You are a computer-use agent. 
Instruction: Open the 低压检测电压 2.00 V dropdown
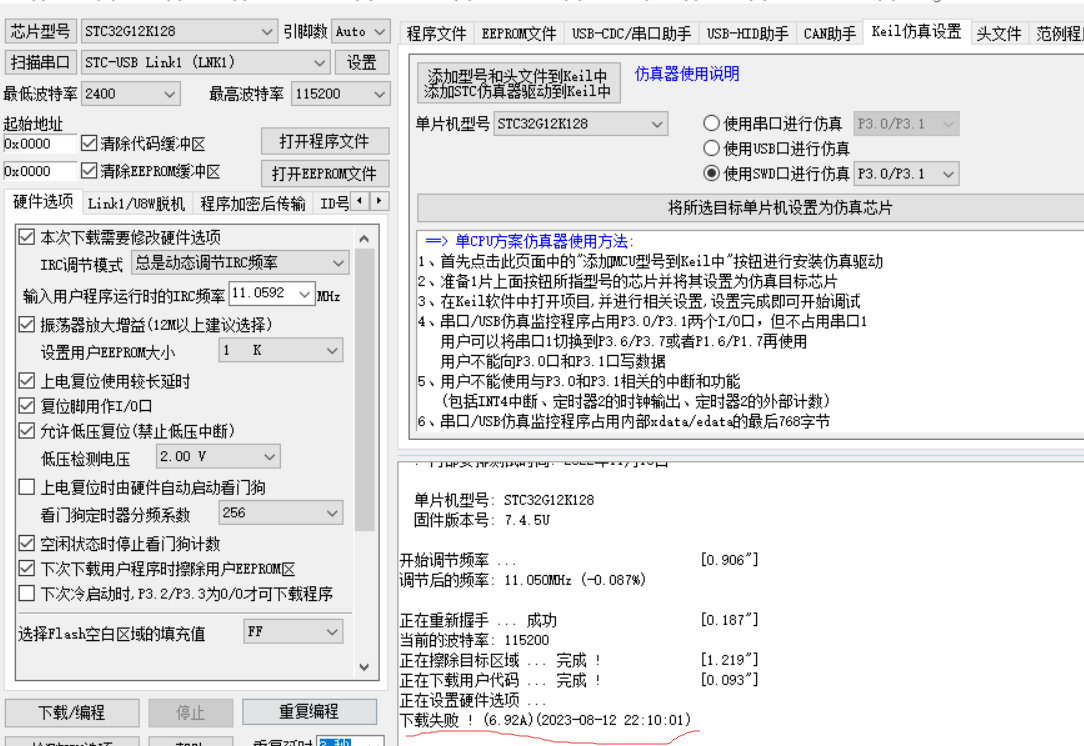[x=218, y=456]
